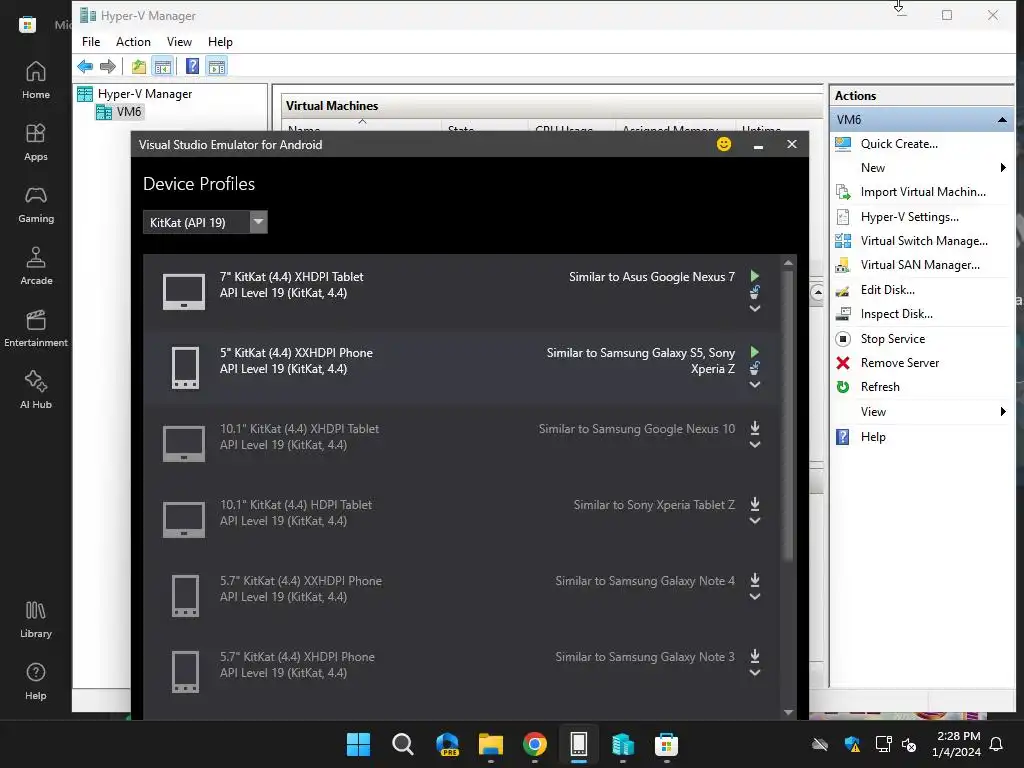This screenshot has width=1024, height=768.
Task: Click Help in Actions pane
Action: [872, 437]
